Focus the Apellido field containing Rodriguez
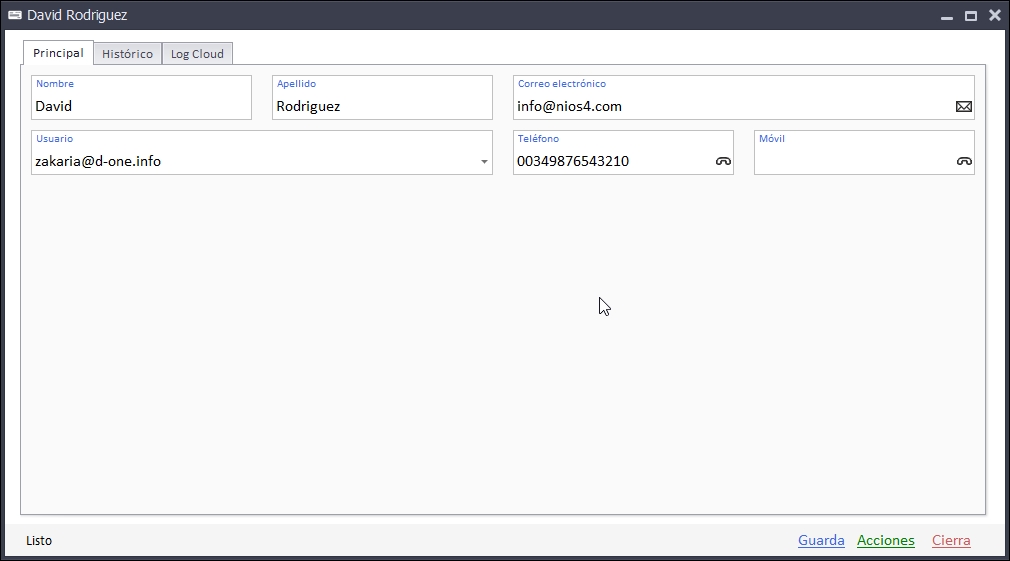The image size is (1010, 561). 380,106
